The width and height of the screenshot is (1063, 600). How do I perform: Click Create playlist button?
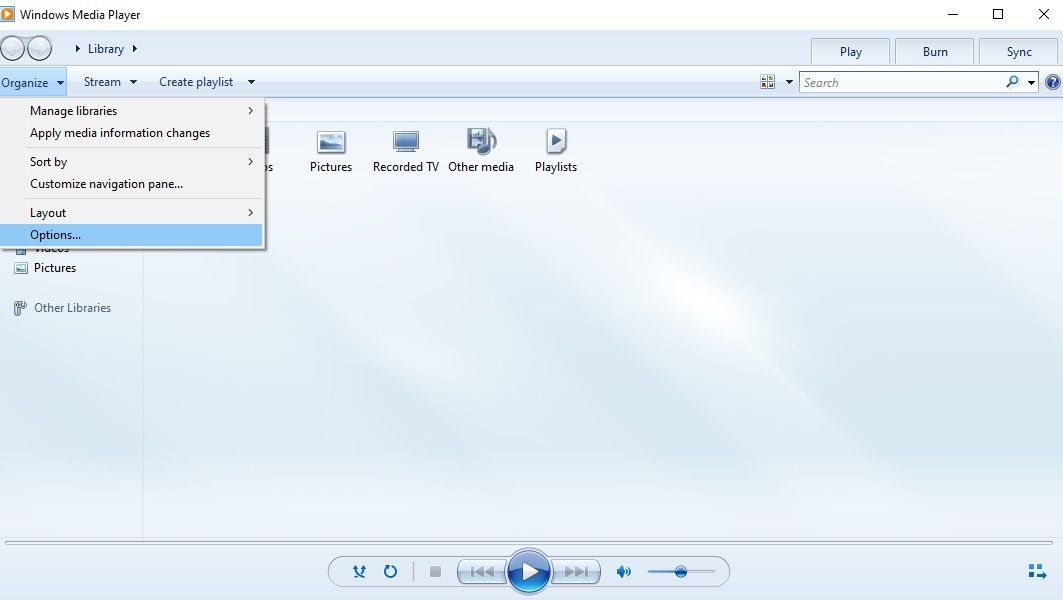click(196, 82)
